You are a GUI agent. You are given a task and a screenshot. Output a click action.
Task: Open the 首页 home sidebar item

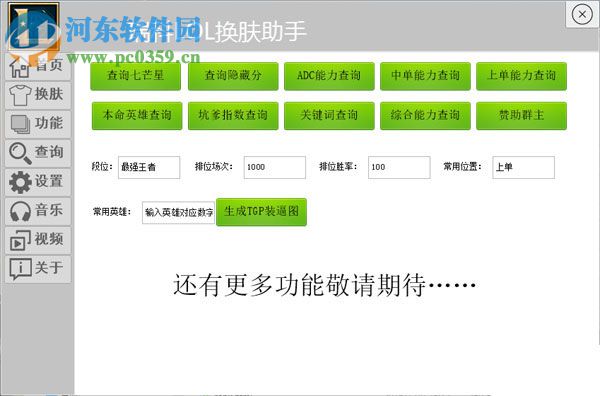pyautogui.click(x=38, y=66)
